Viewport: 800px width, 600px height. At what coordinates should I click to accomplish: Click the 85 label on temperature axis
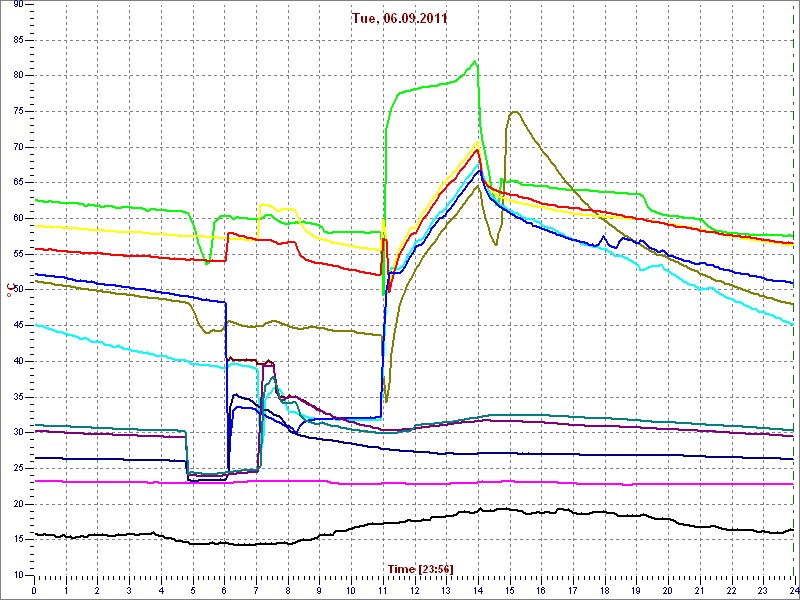click(18, 40)
